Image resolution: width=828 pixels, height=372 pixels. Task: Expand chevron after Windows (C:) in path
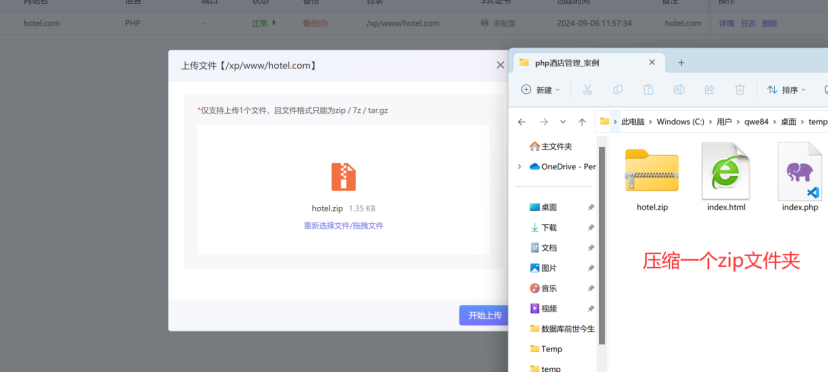[x=710, y=122]
